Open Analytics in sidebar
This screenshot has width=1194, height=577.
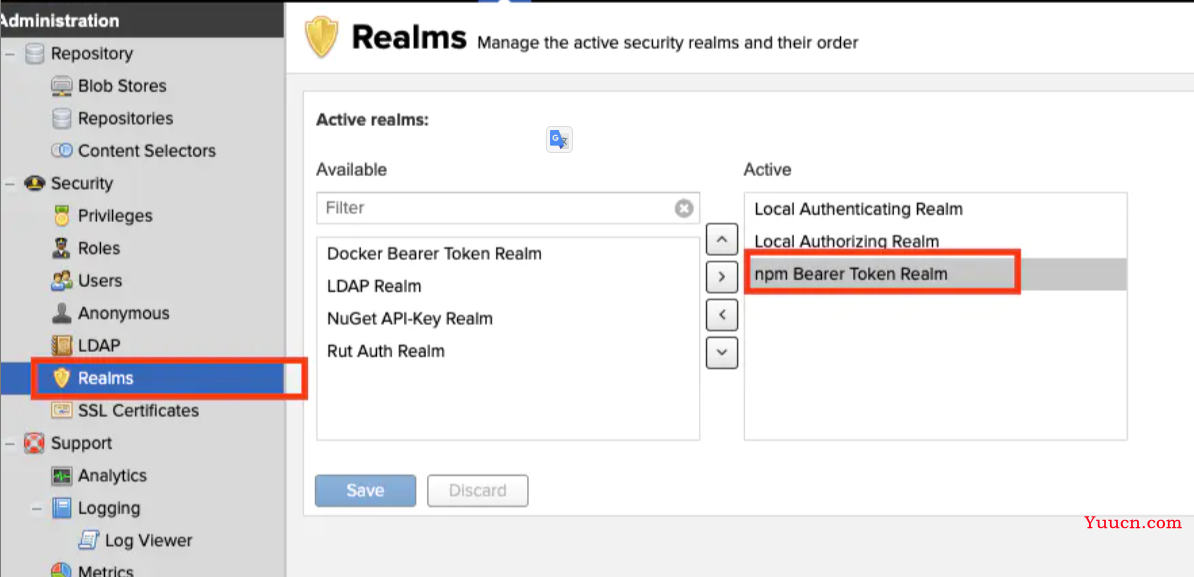click(x=113, y=476)
